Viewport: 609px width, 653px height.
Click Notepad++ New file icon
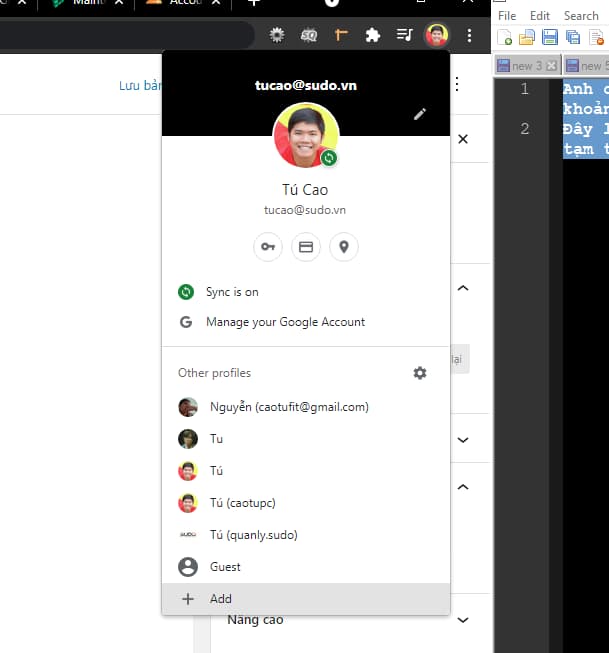pos(504,37)
